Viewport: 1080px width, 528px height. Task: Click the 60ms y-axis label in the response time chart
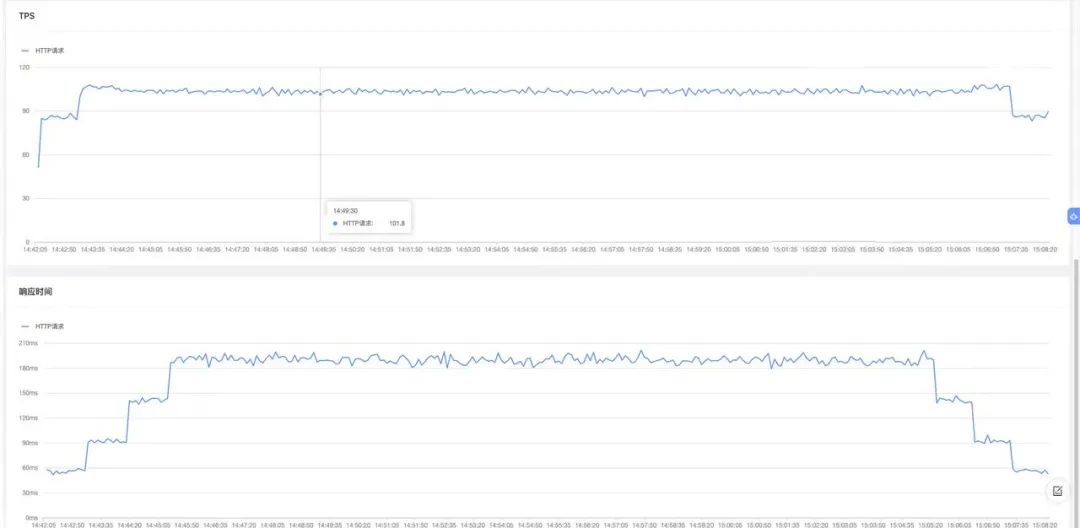click(30, 468)
